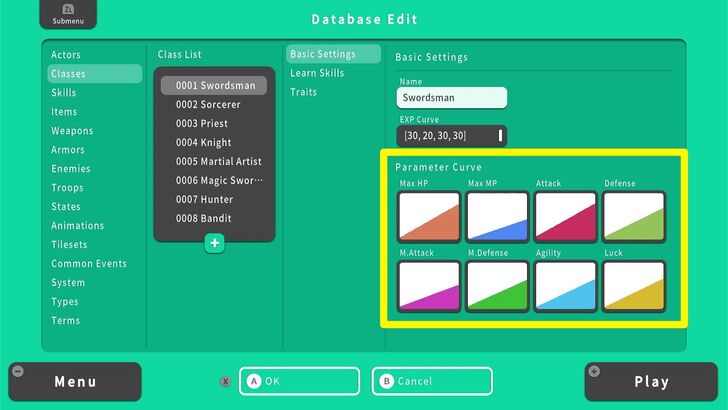This screenshot has width=728, height=410.
Task: Open Common Events category
Action: pos(89,264)
